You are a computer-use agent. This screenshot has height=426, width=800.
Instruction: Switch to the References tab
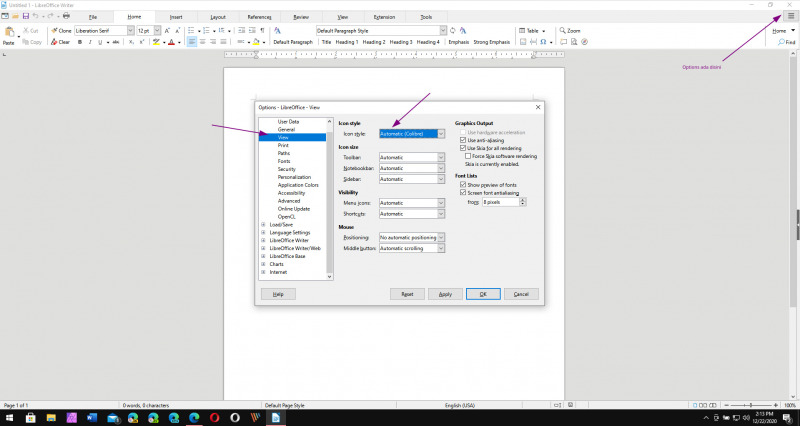(259, 17)
